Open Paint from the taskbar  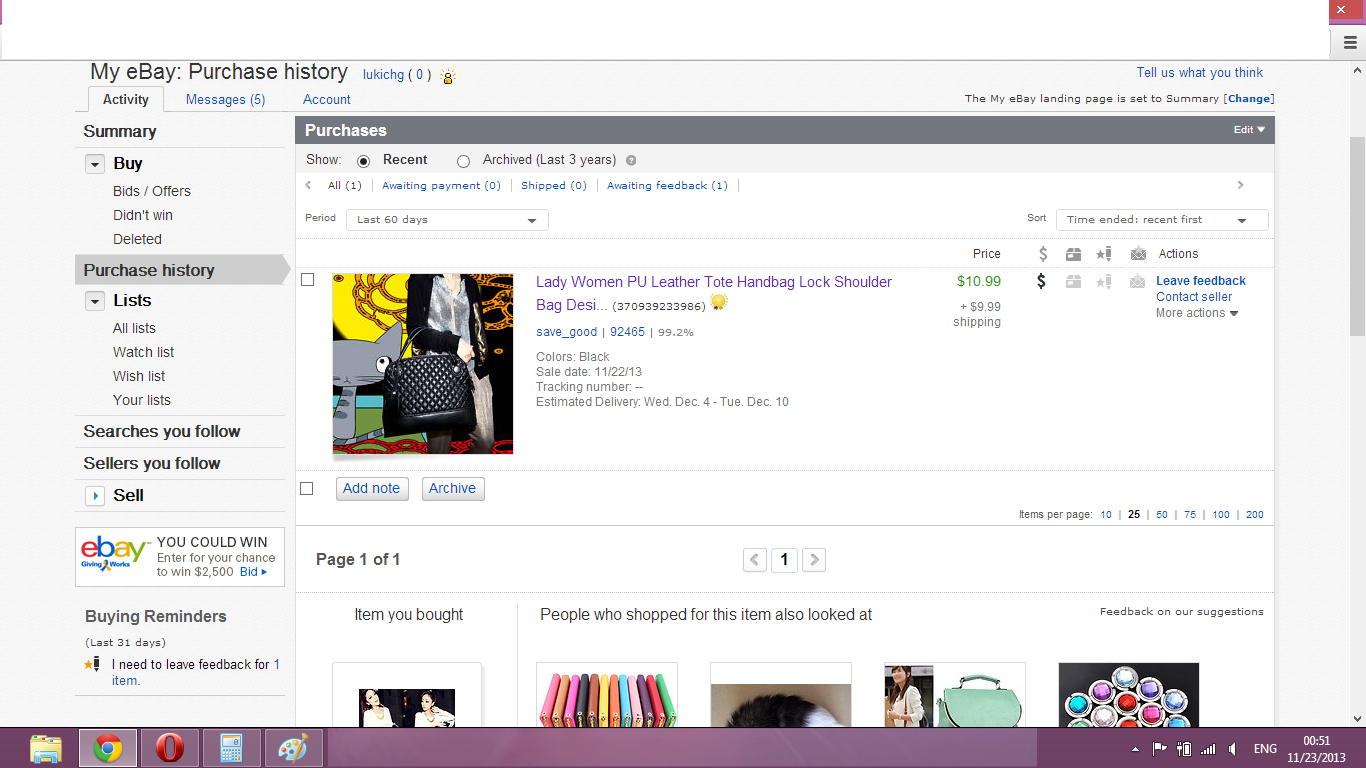(294, 748)
